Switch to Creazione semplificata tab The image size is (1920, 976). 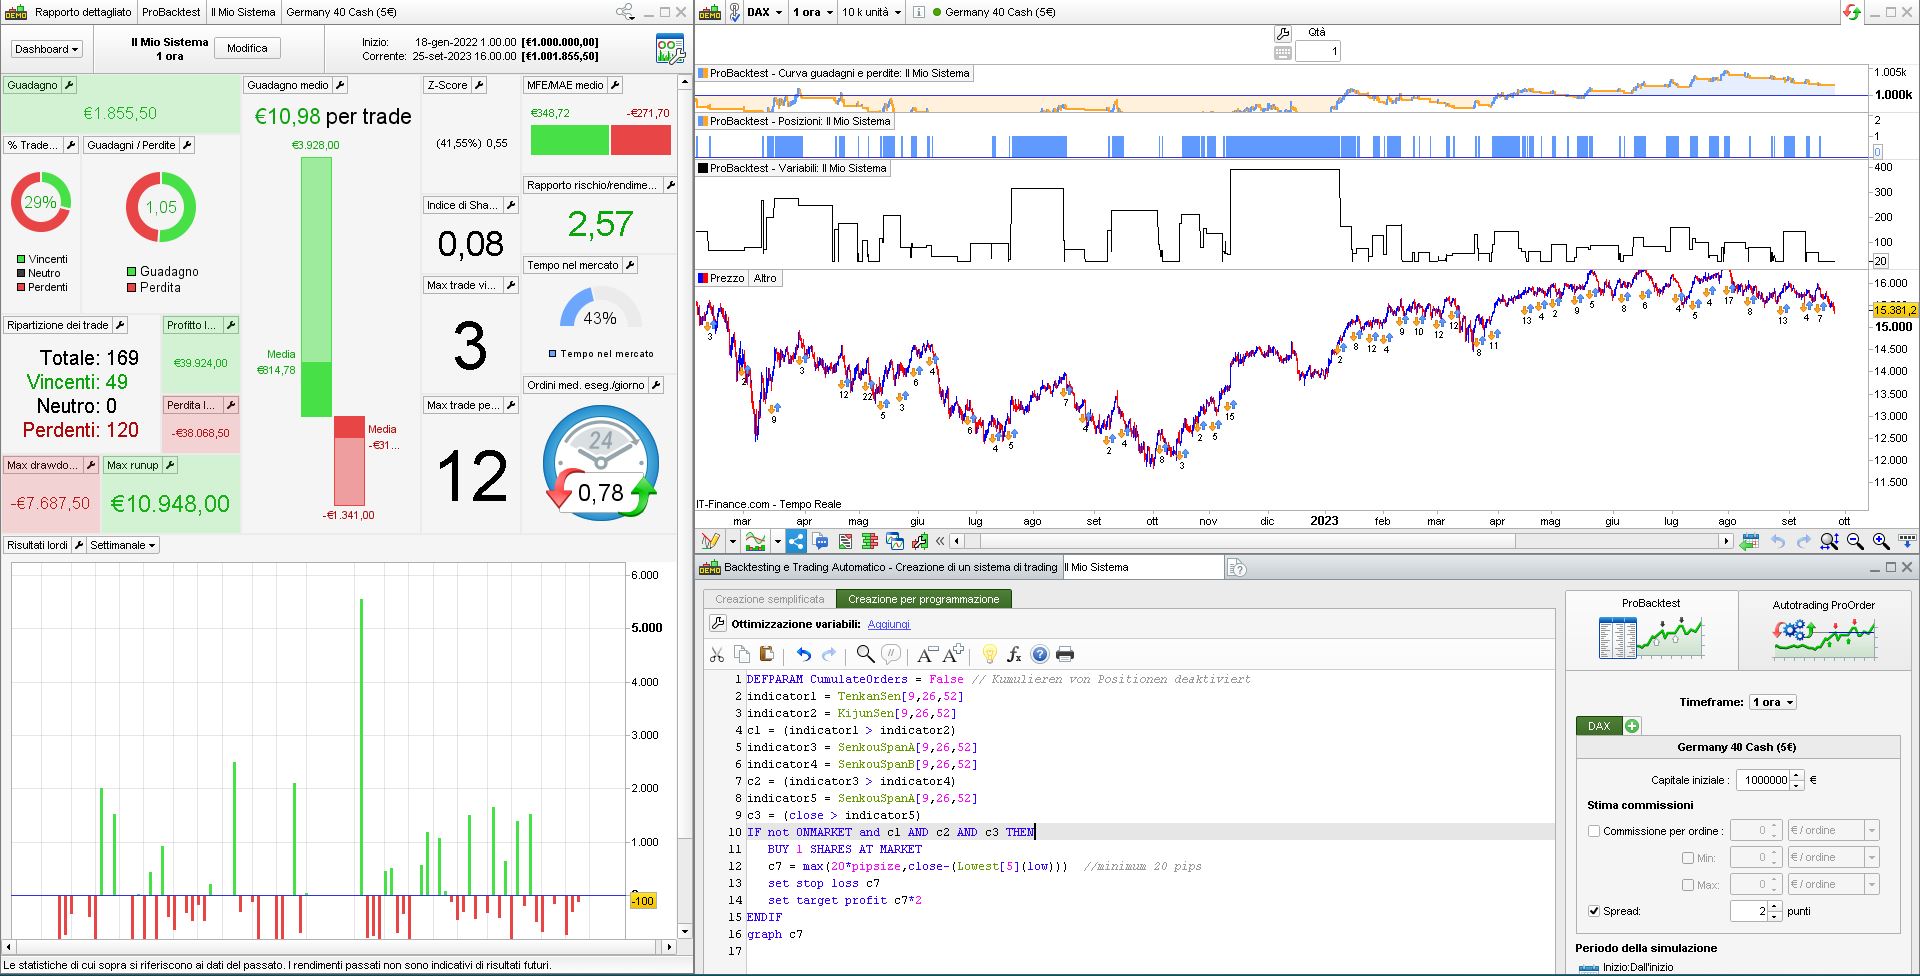tap(769, 599)
